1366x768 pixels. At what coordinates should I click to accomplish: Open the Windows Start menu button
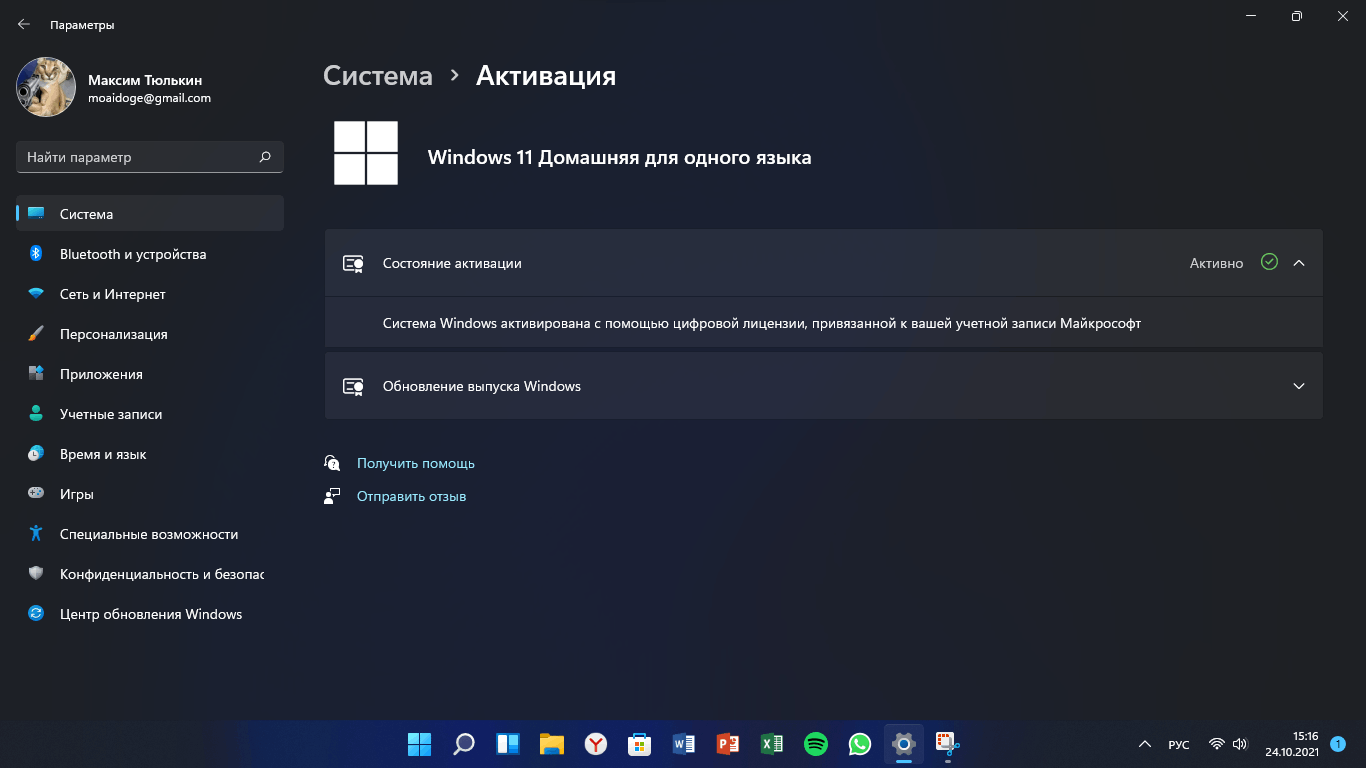[x=419, y=744]
